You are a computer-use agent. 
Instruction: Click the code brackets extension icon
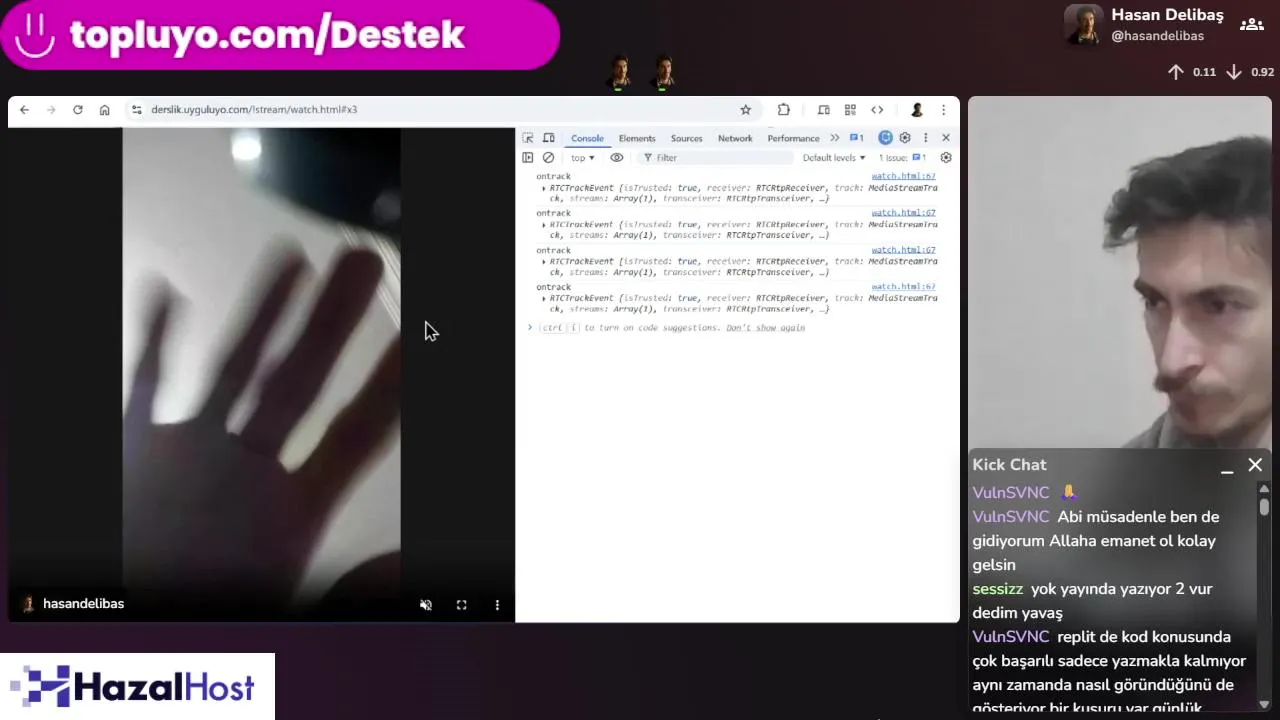coord(877,110)
